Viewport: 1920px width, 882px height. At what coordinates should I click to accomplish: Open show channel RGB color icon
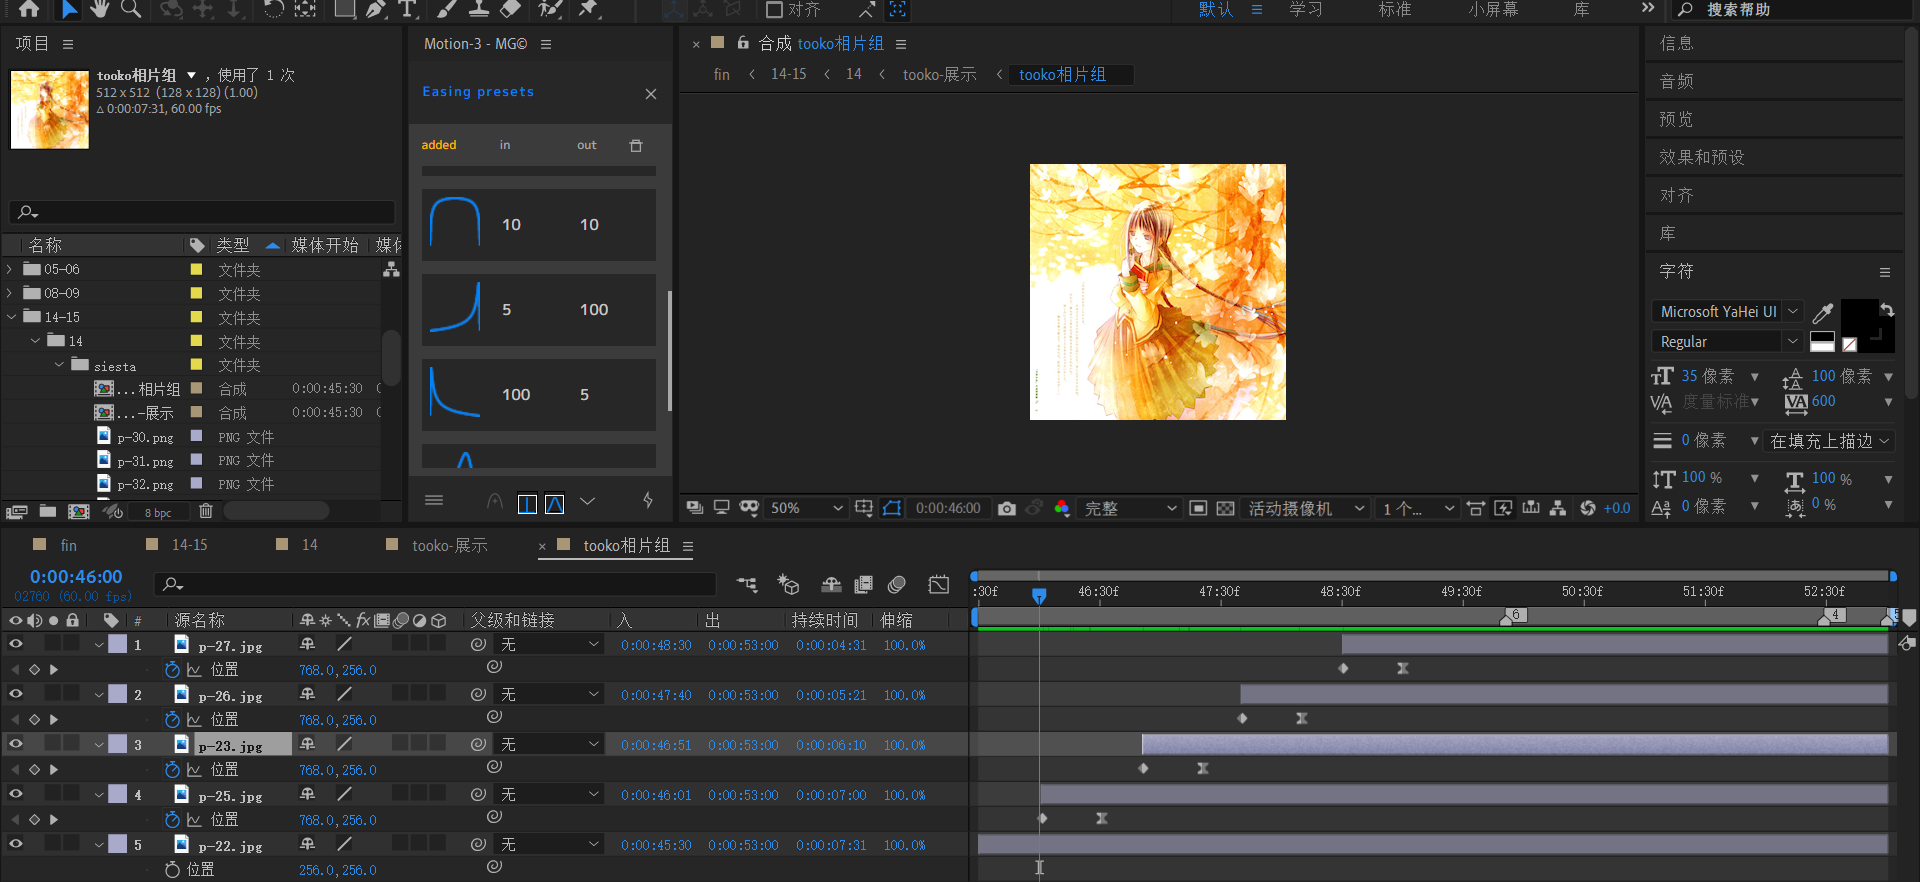click(1062, 508)
